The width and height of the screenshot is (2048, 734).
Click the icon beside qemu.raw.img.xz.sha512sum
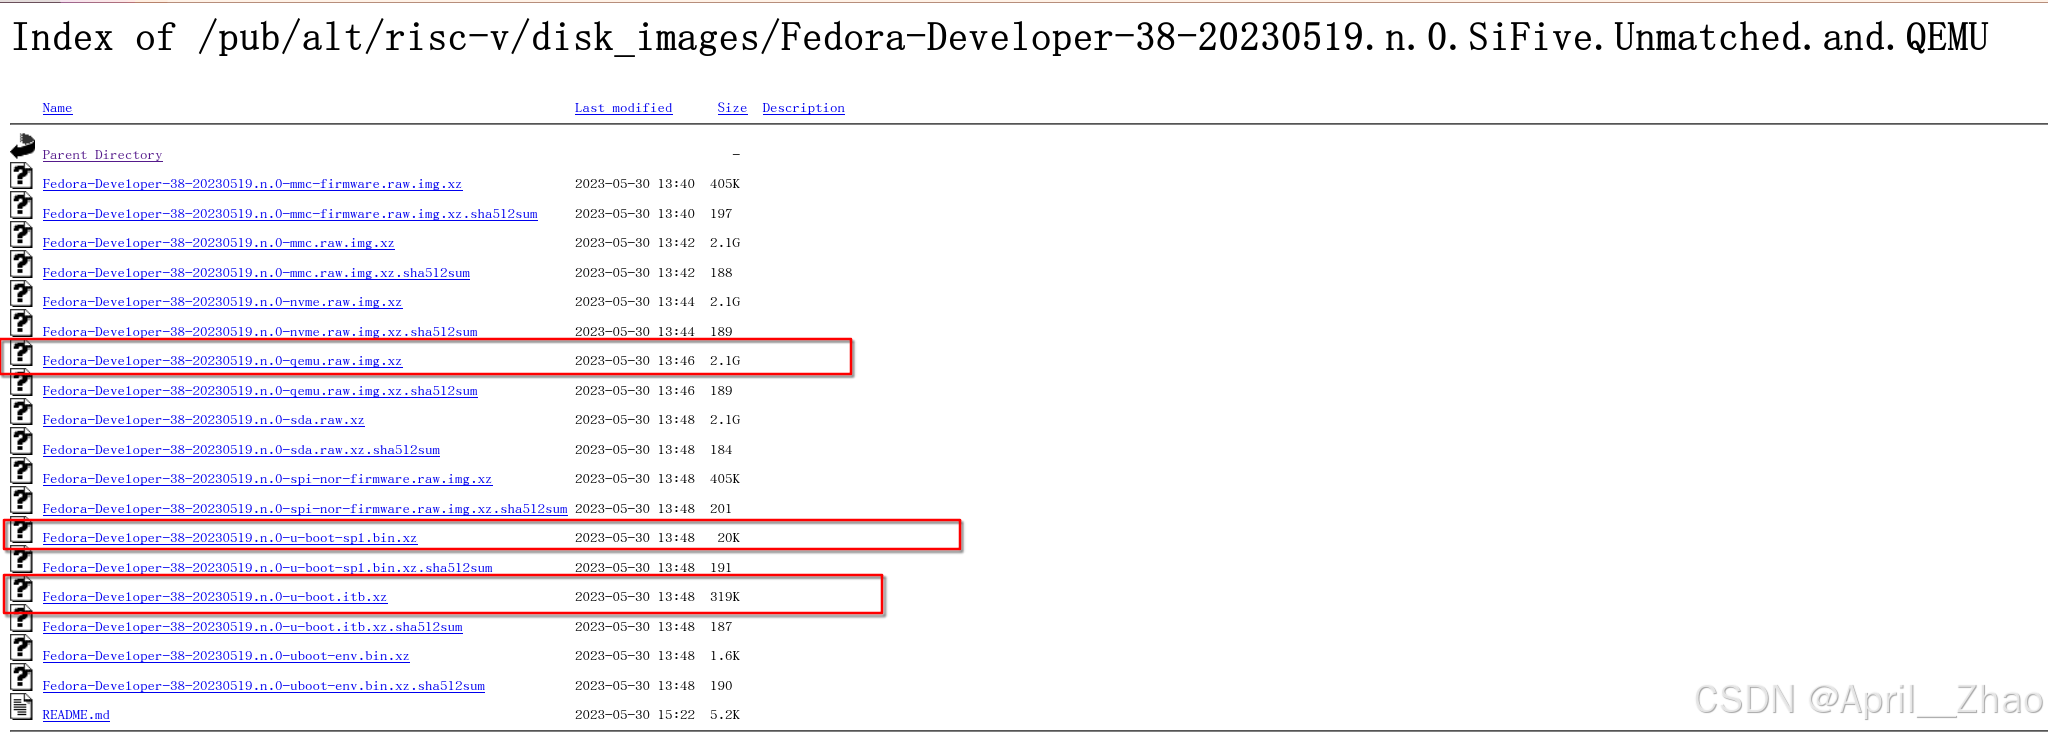coord(22,383)
